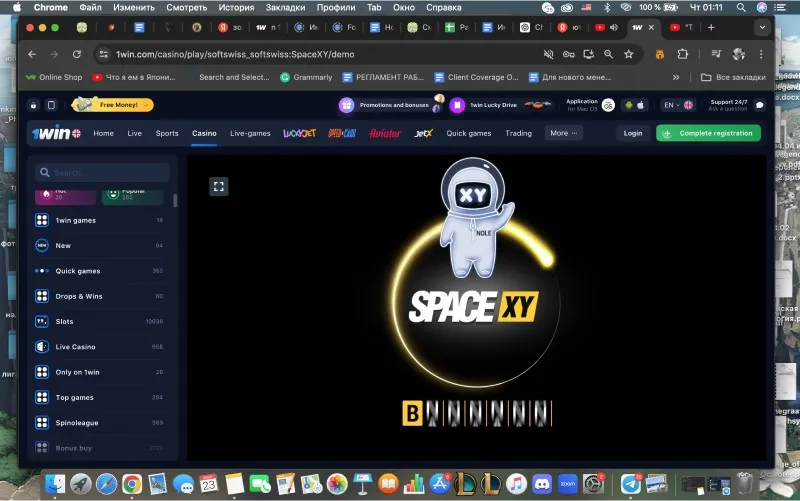Download the Mac OS application

(x=590, y=105)
